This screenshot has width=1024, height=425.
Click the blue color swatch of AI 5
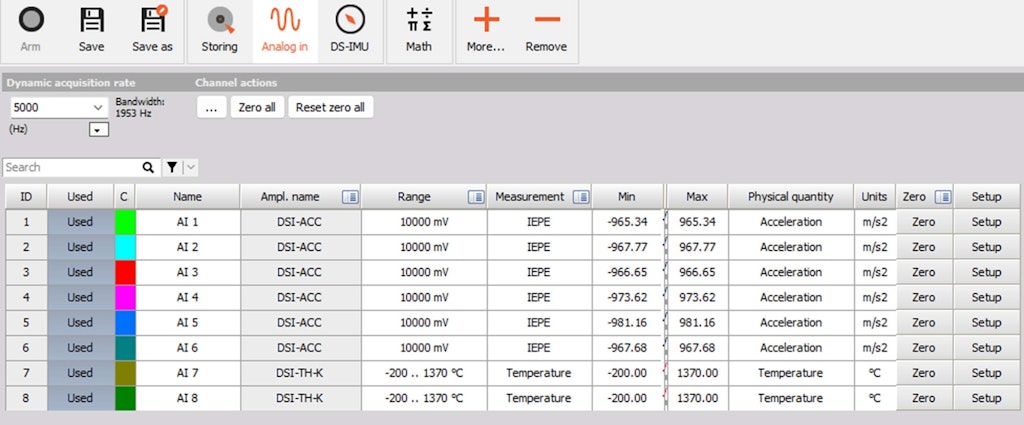125,323
